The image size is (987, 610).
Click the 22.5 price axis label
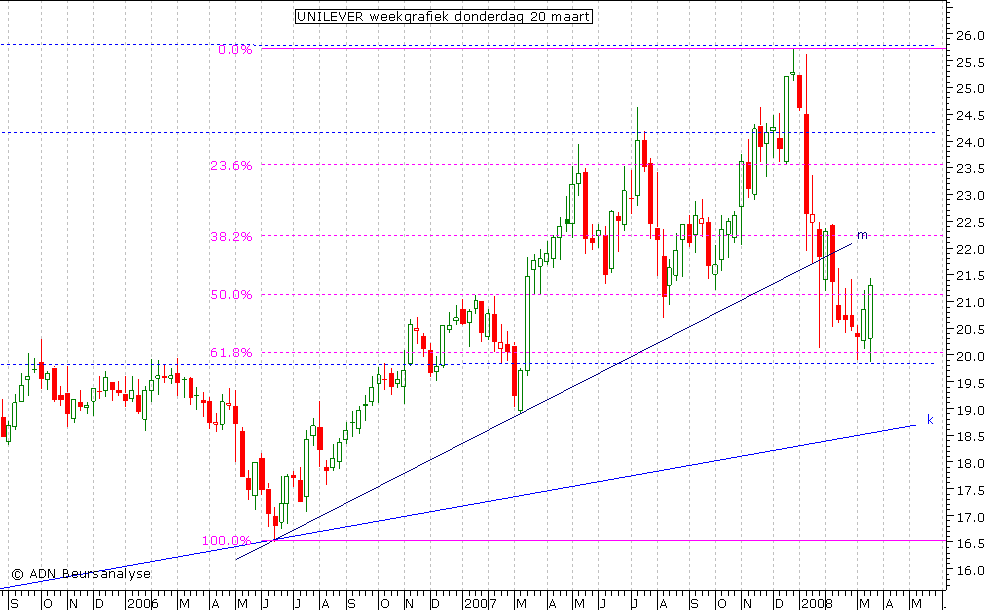(x=970, y=223)
